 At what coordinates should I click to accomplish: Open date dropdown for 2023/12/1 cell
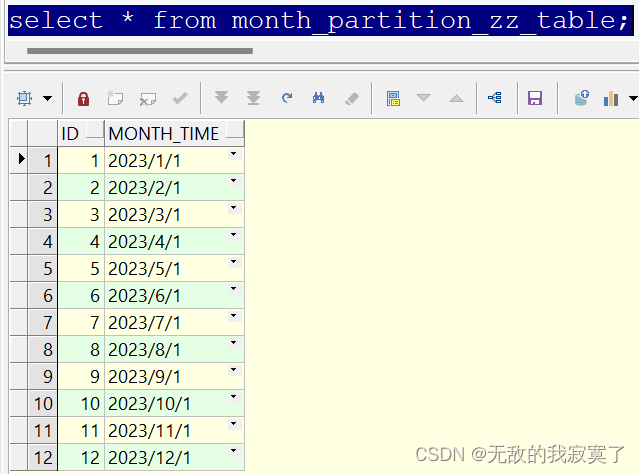coord(234,451)
